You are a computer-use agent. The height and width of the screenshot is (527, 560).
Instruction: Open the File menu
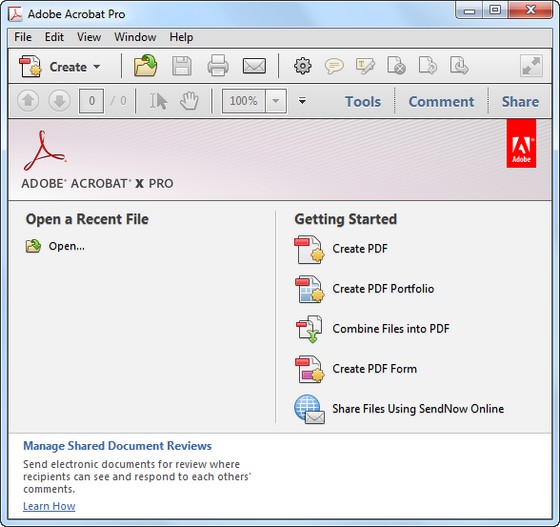[23, 37]
